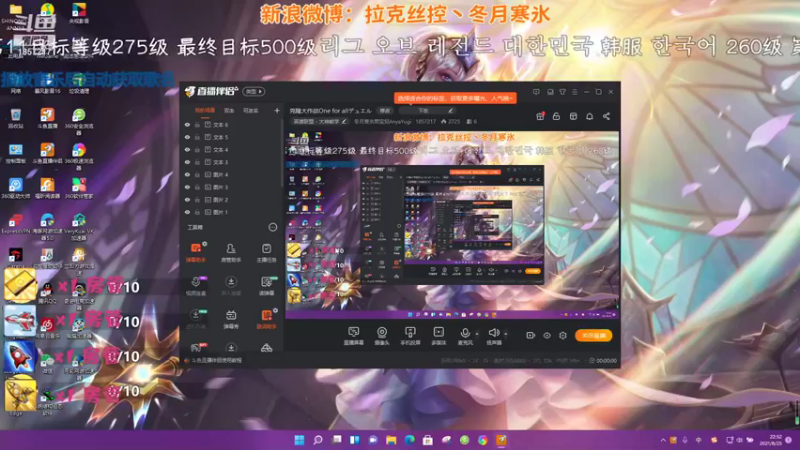Screen dimensions: 800x450
Task: Open the 歌词助手 lyrics assistant tool
Action: tap(266, 319)
